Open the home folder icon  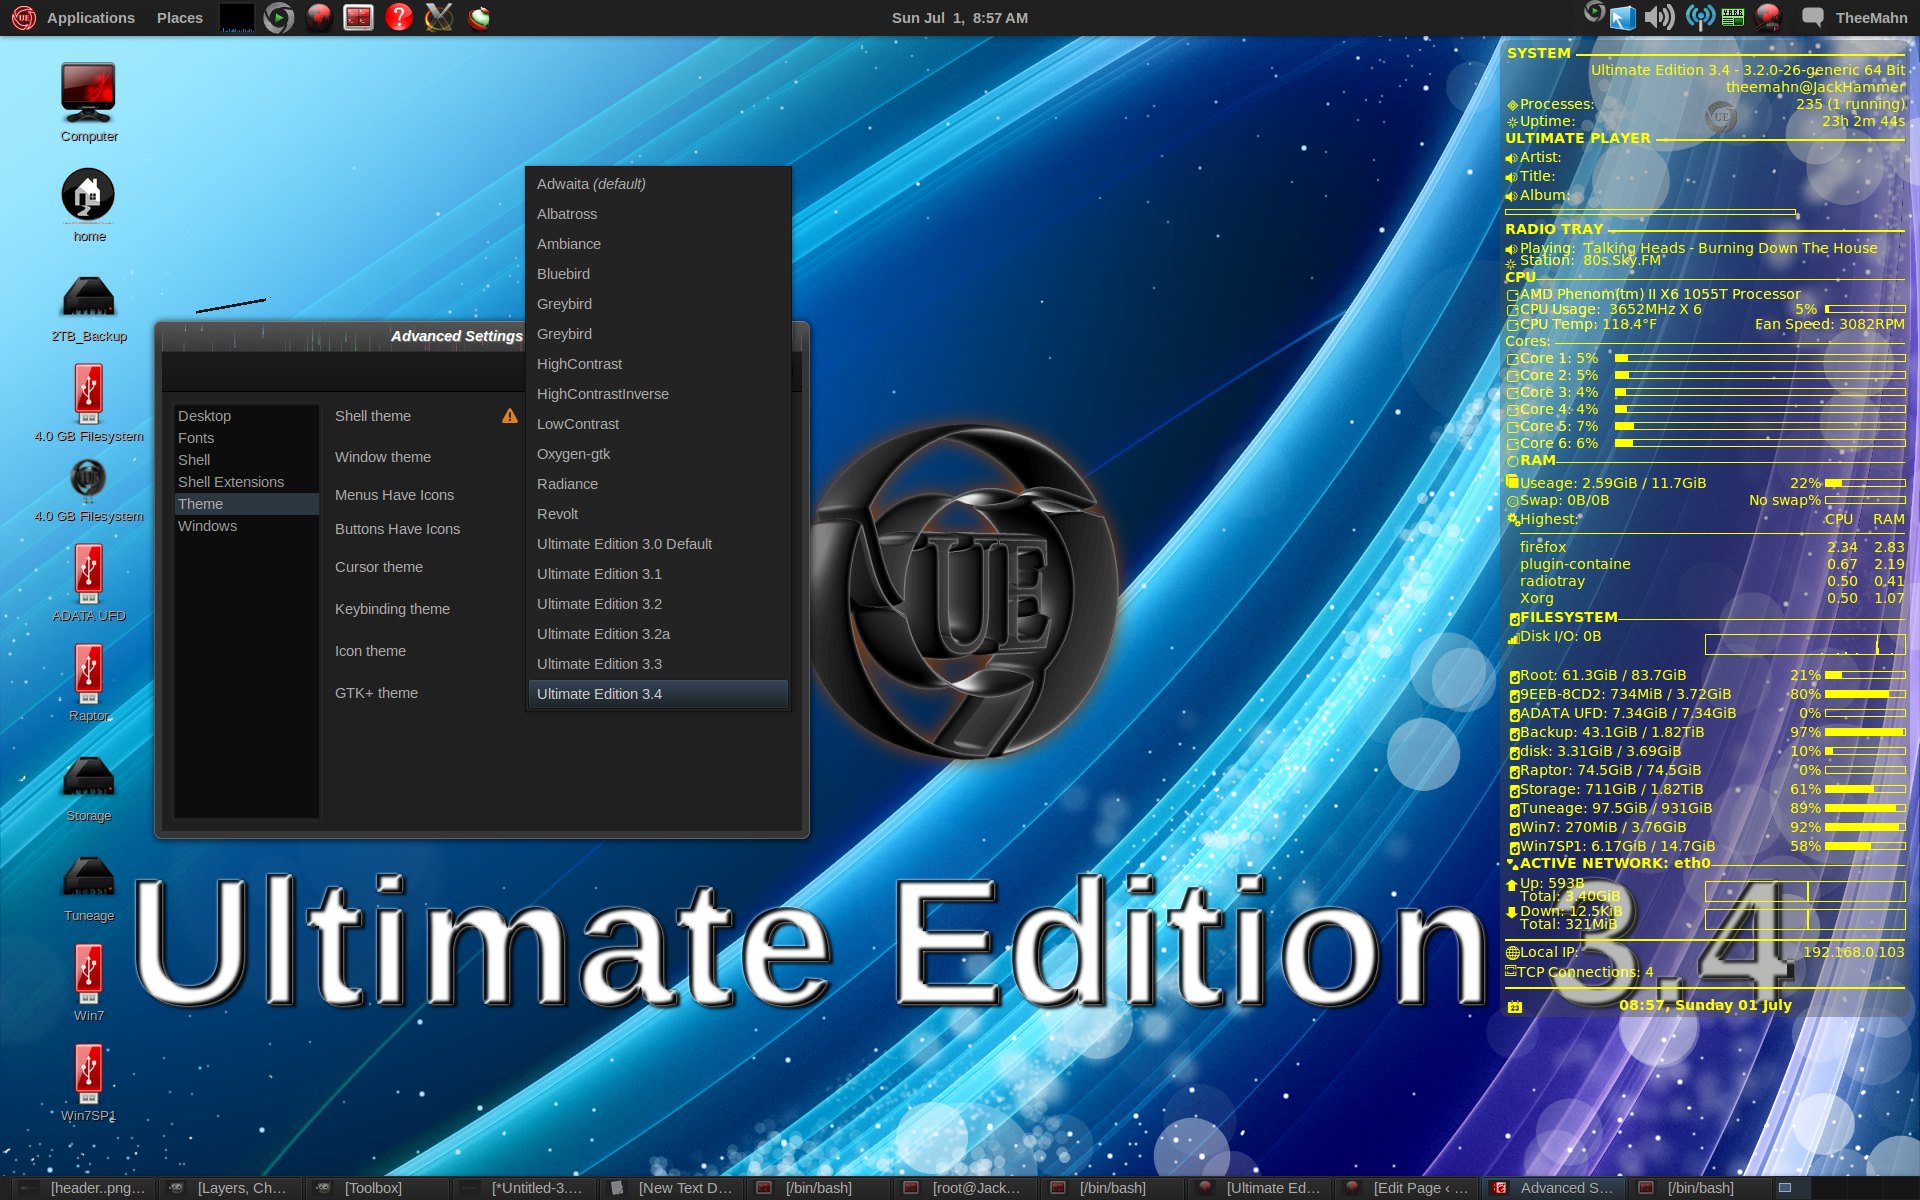(88, 196)
